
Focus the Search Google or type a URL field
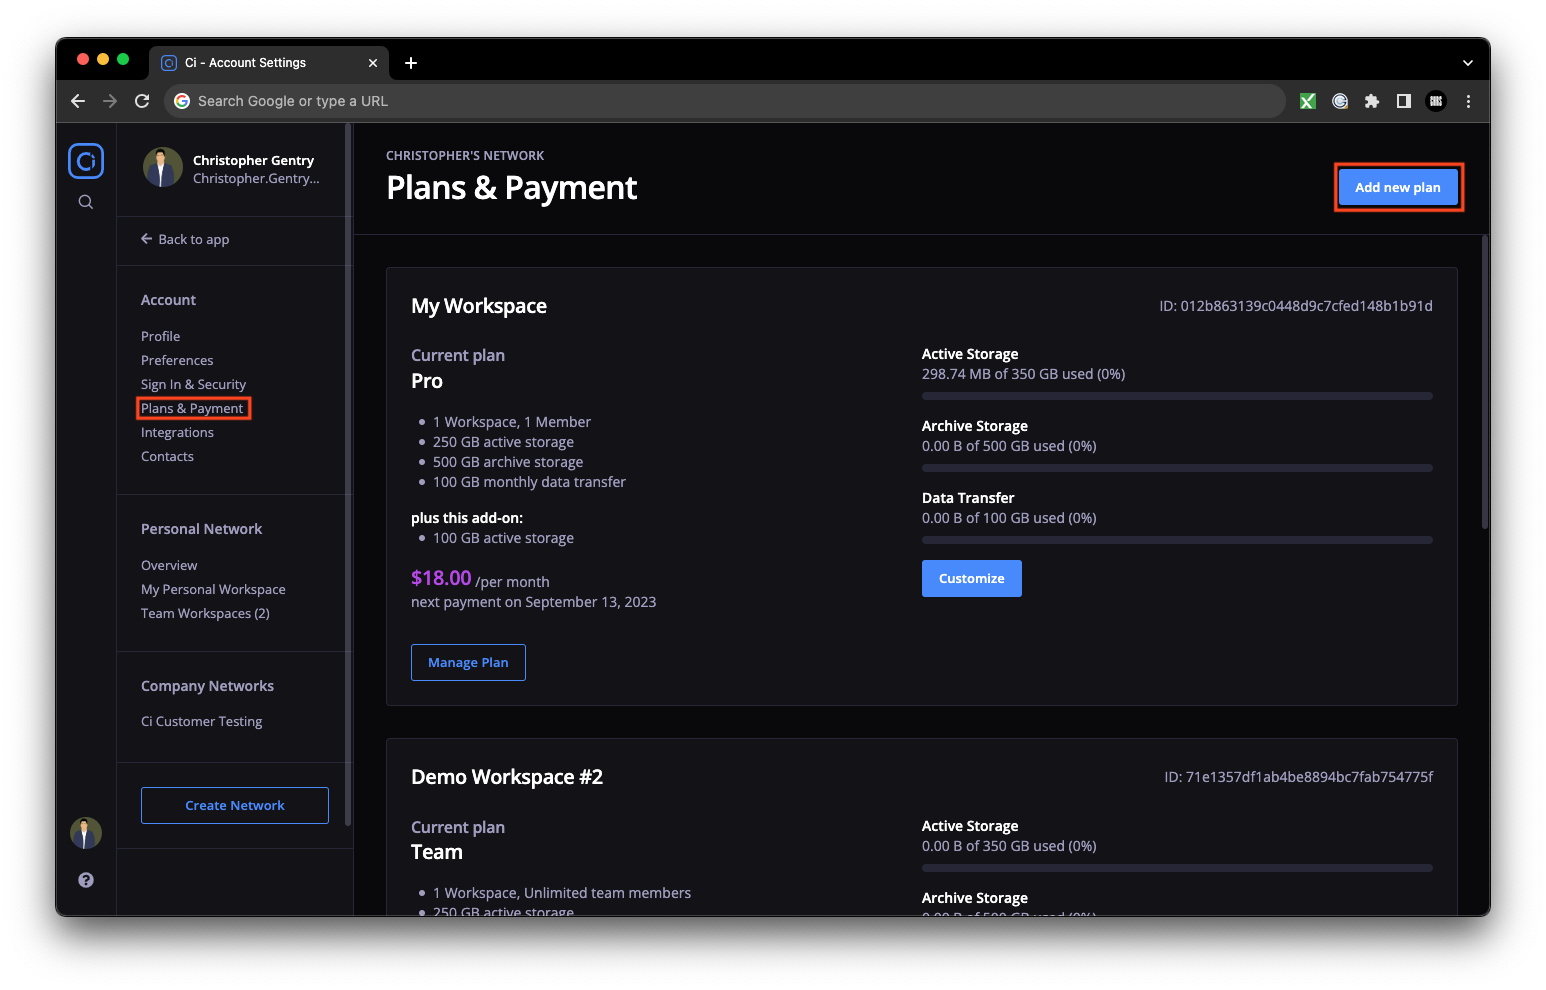click(x=725, y=101)
